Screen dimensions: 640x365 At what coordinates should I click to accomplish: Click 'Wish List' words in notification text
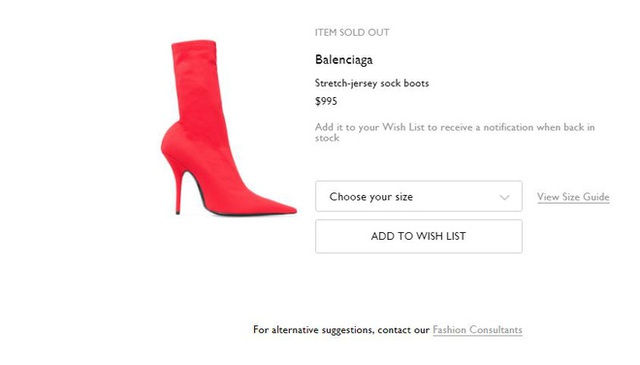pyautogui.click(x=403, y=127)
